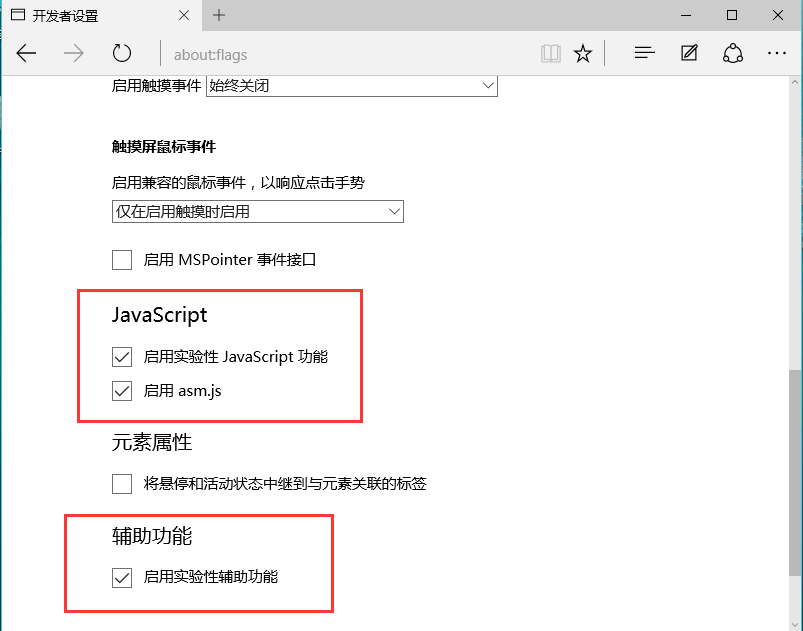Disable 启用实验性 JavaScript 功能

[x=121, y=356]
